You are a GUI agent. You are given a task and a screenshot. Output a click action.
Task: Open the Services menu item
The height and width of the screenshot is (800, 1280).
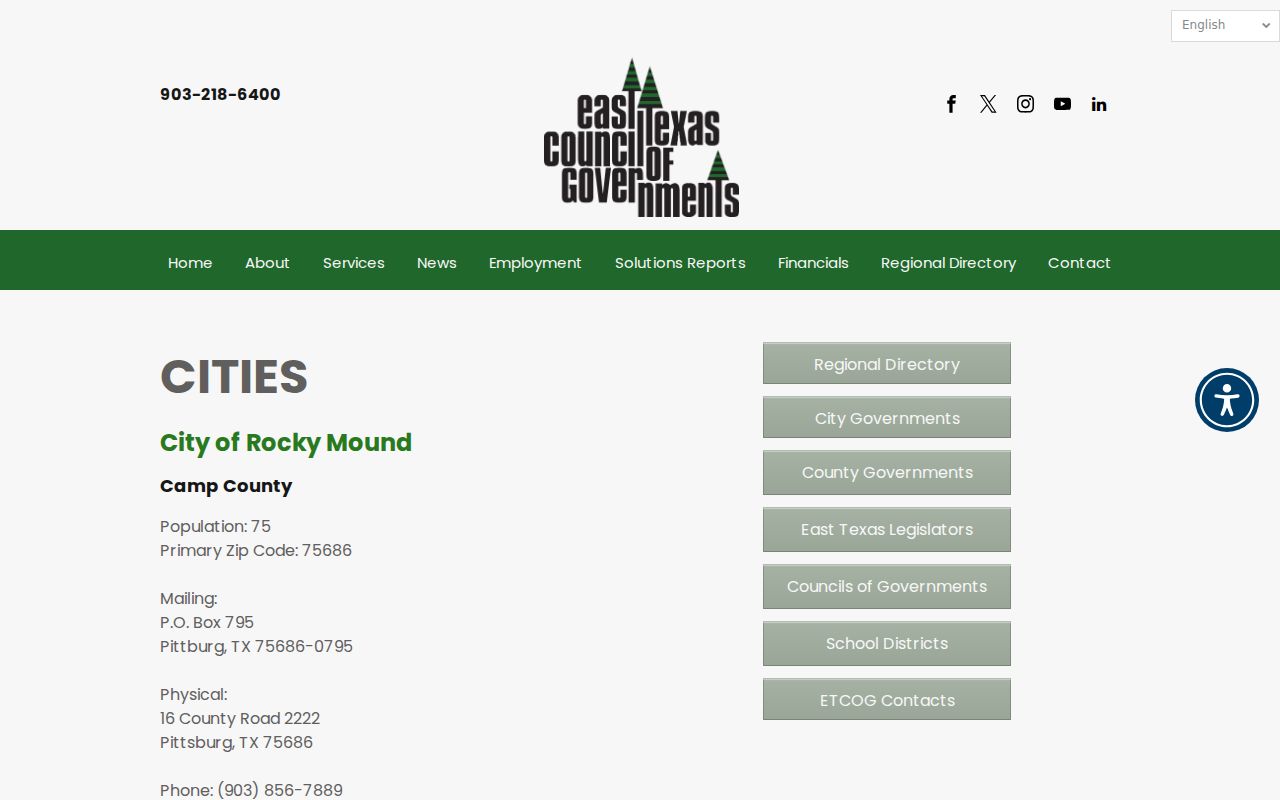[353, 263]
